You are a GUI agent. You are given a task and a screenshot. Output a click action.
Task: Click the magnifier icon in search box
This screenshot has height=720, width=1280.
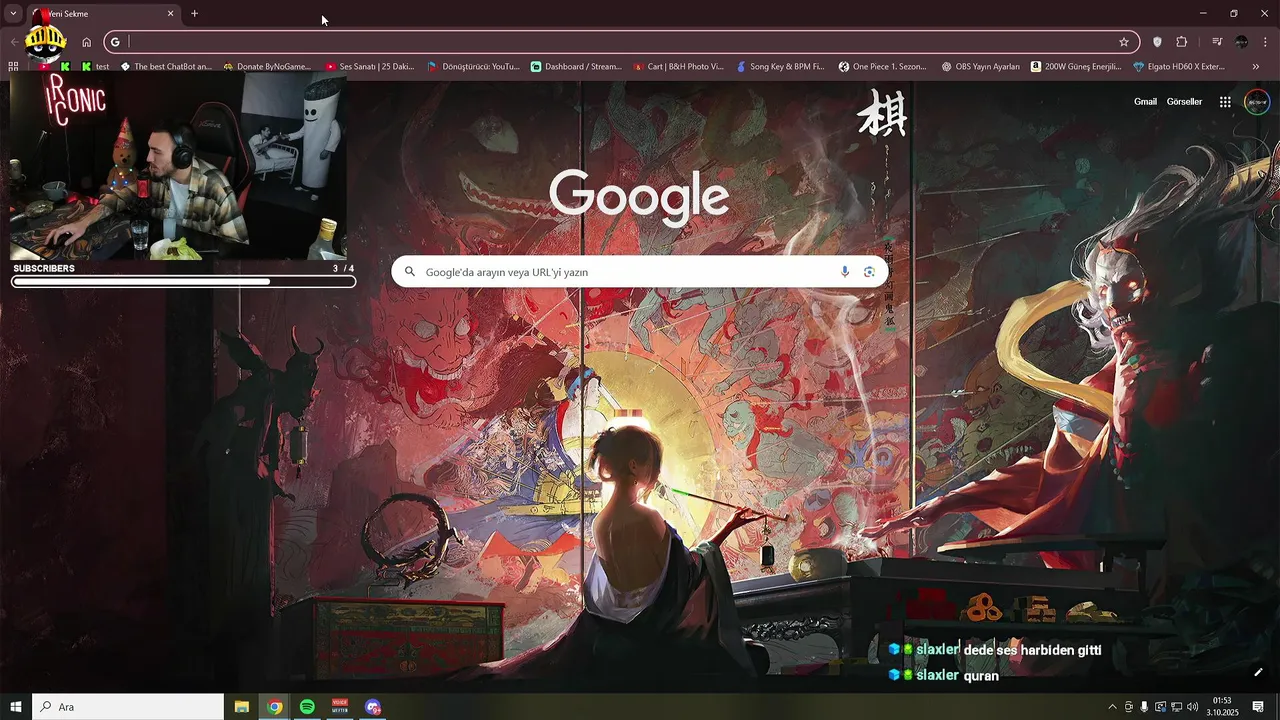pos(410,272)
